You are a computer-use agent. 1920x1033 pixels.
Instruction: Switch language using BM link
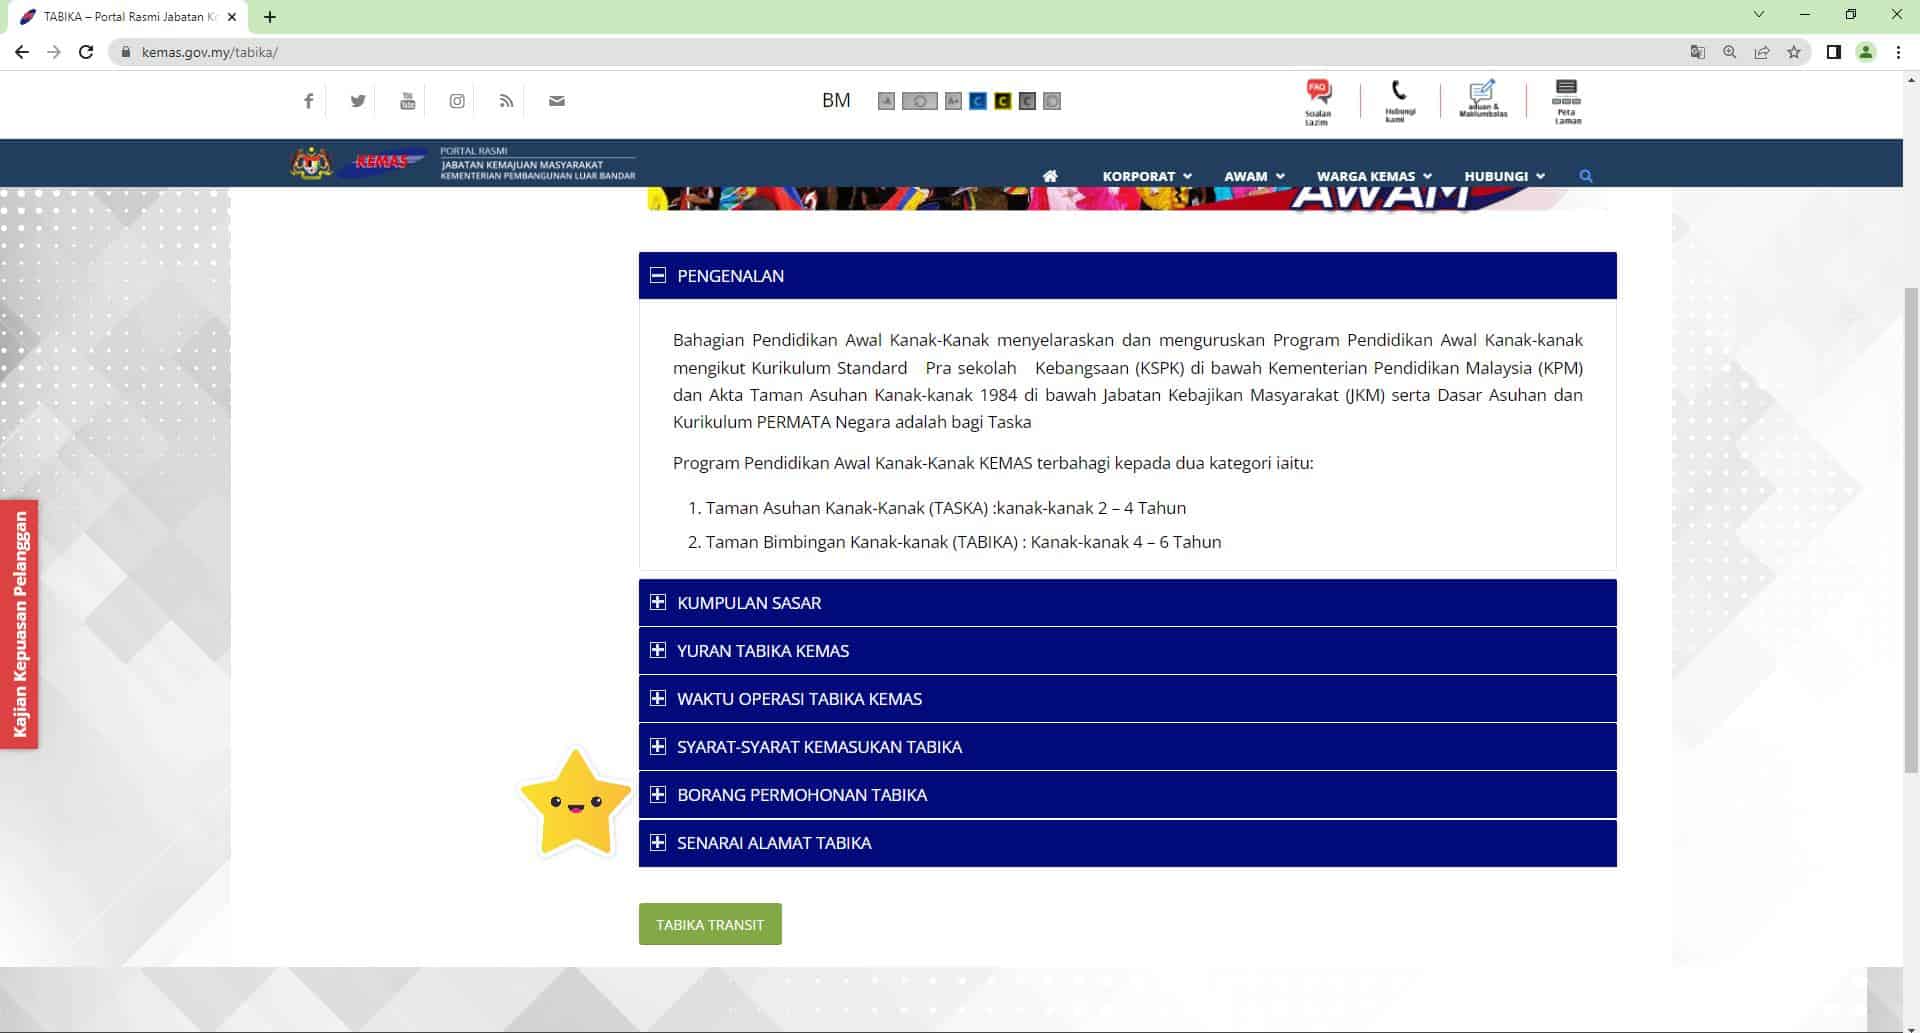click(x=836, y=100)
